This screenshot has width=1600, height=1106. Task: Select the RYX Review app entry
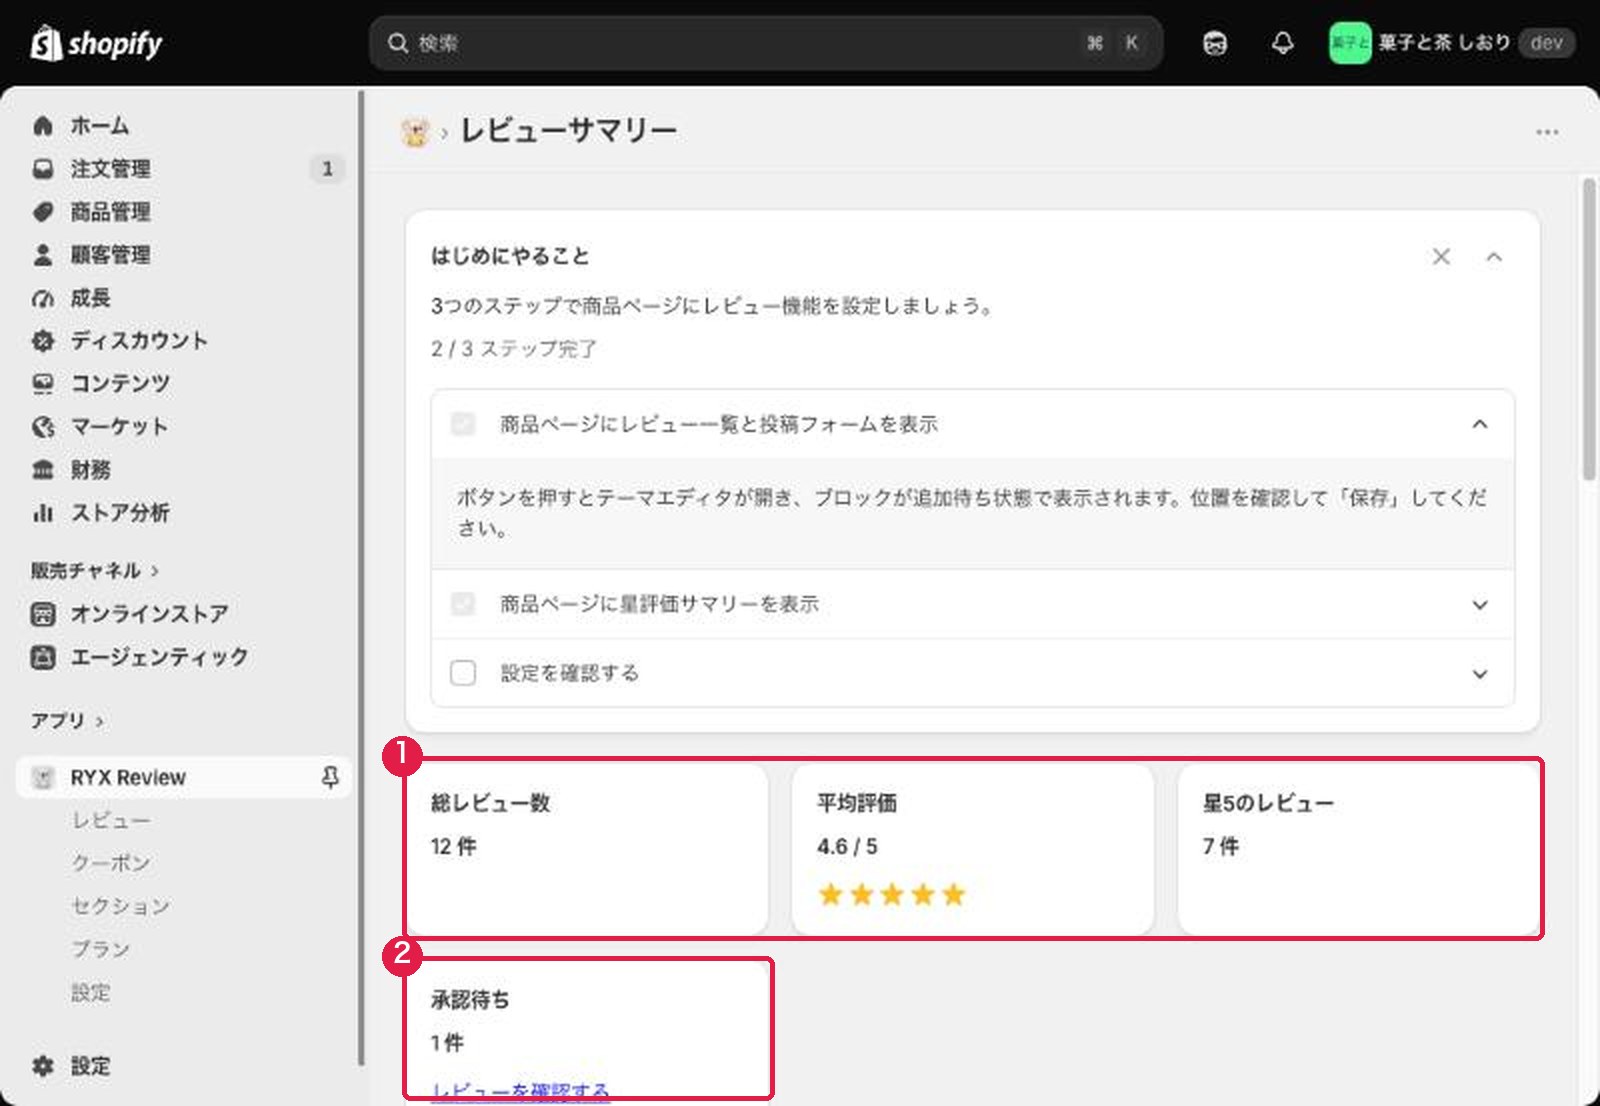point(184,777)
